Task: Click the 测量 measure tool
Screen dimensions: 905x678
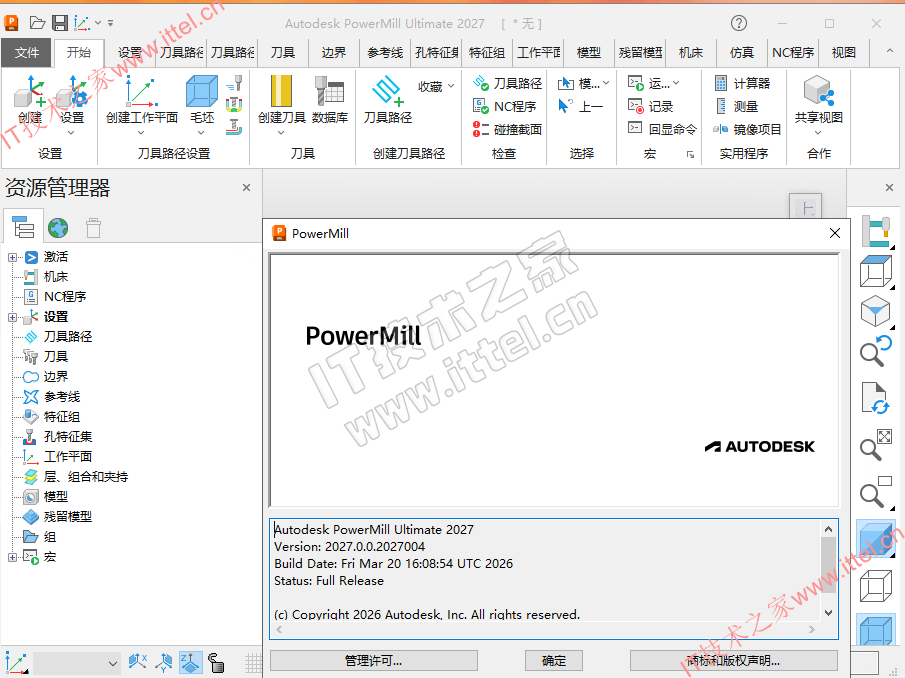Action: coord(736,107)
